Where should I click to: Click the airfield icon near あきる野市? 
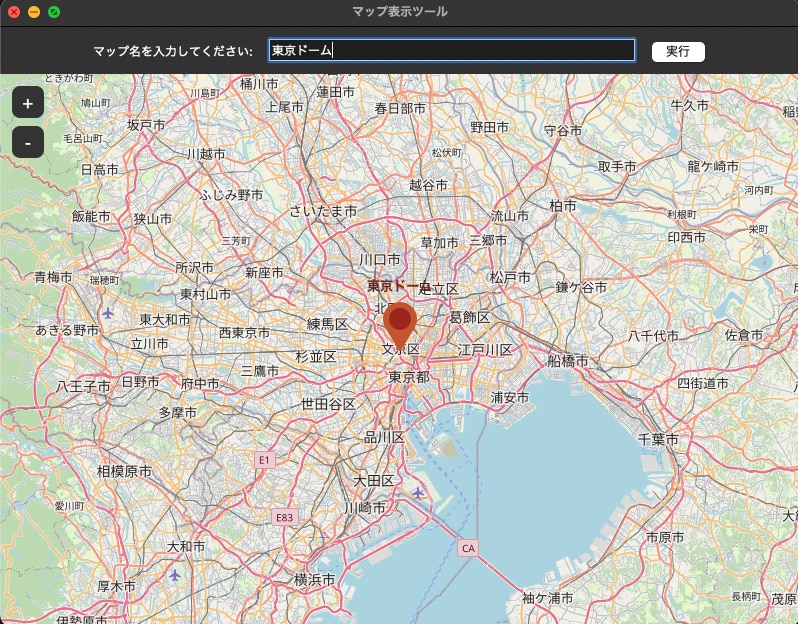(x=107, y=314)
